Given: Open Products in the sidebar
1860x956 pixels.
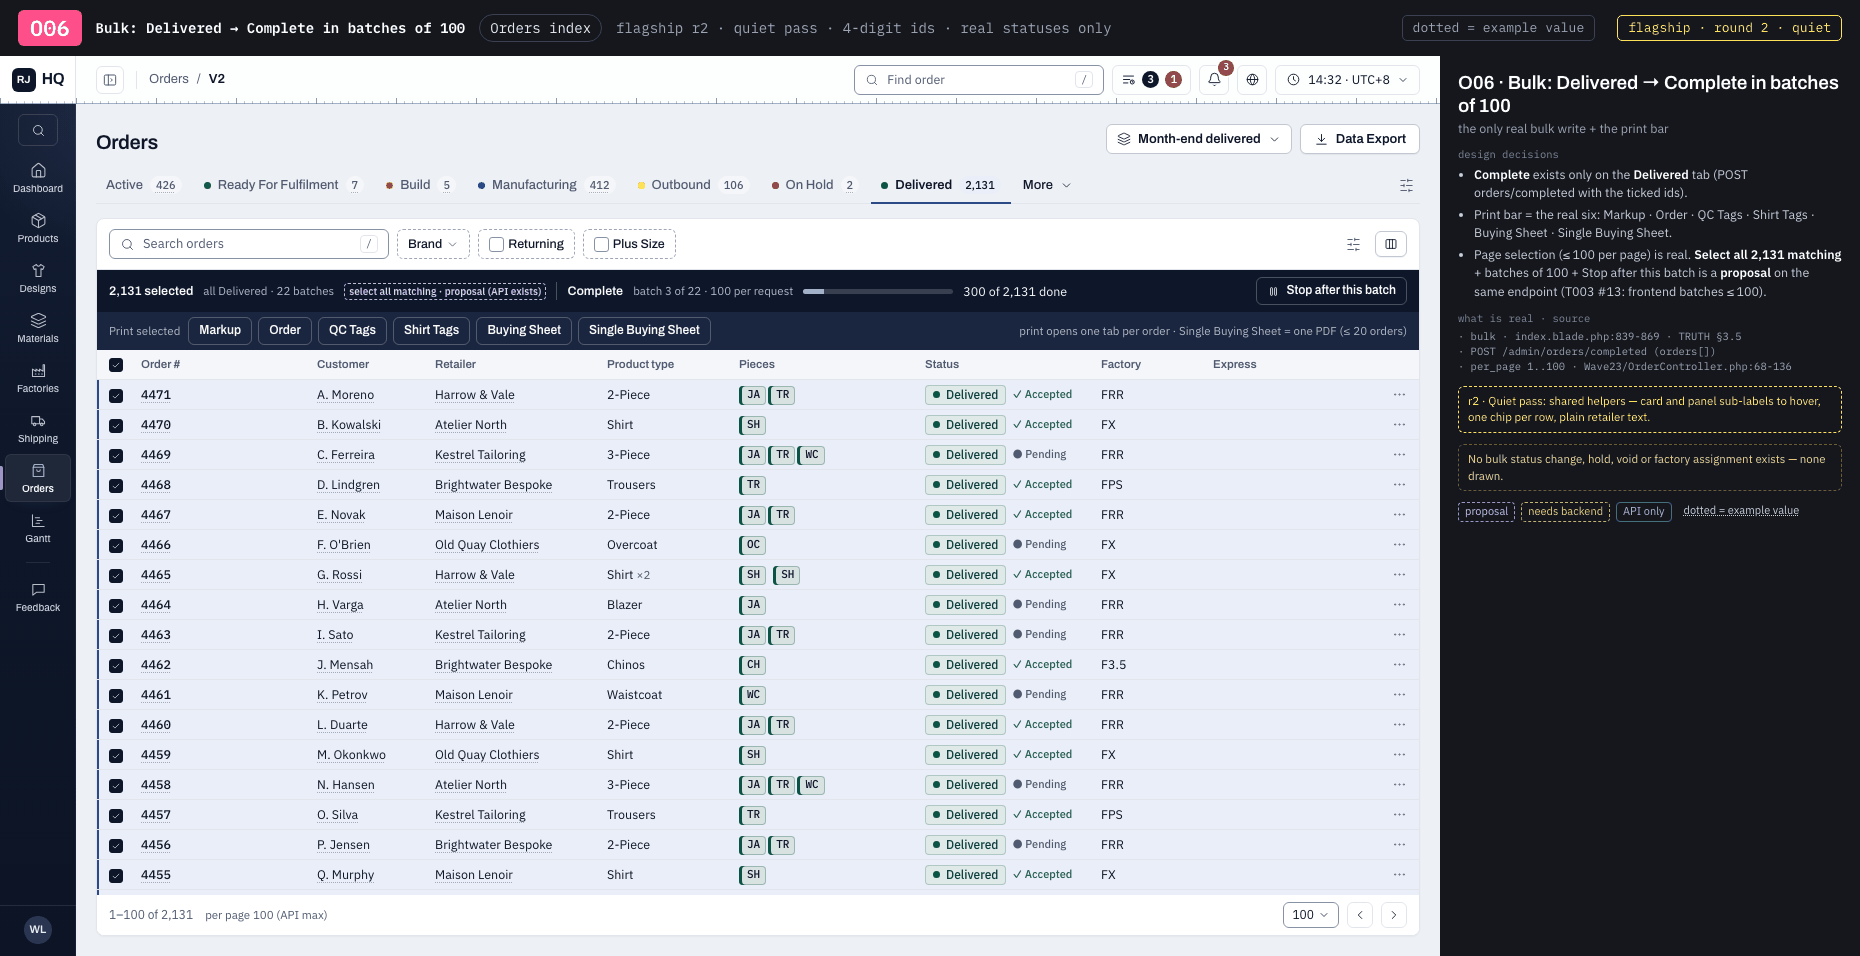Looking at the screenshot, I should 38,228.
